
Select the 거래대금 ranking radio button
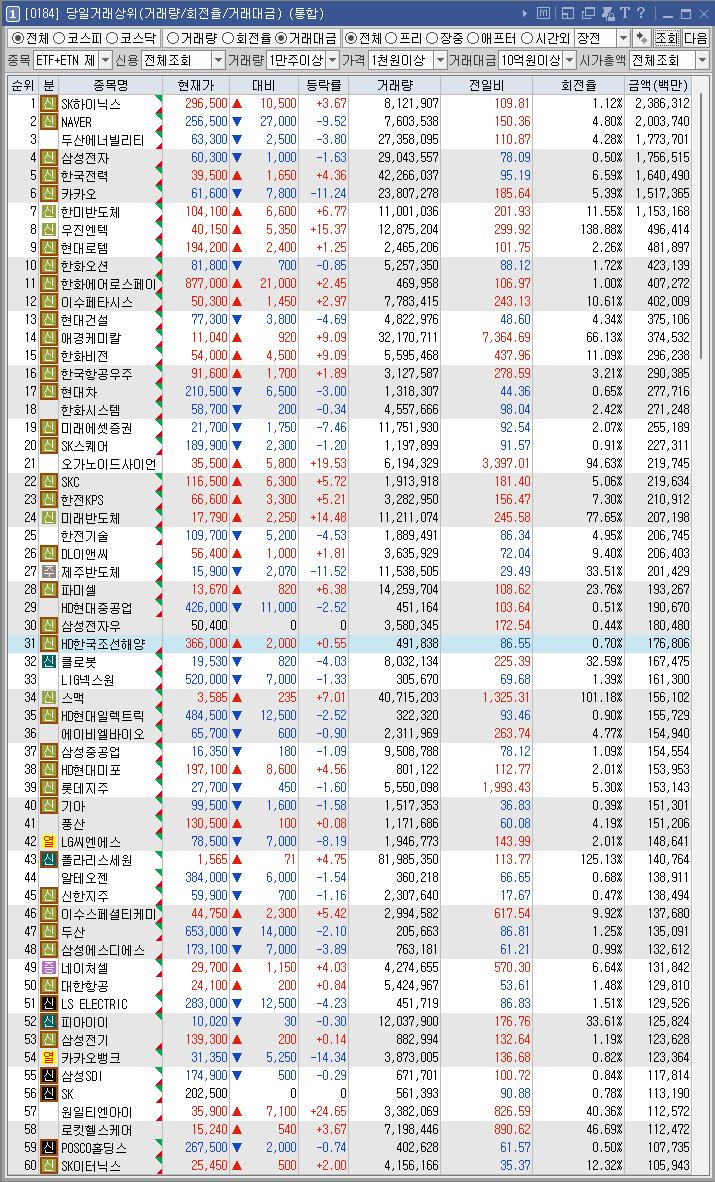305,38
